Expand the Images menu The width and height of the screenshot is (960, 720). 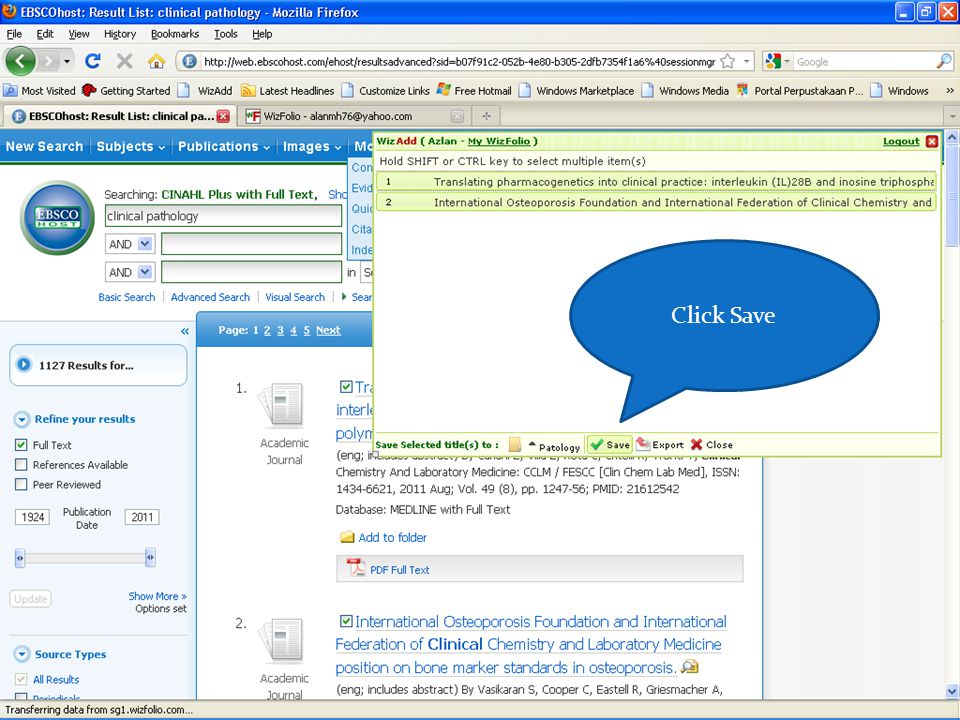pos(312,146)
